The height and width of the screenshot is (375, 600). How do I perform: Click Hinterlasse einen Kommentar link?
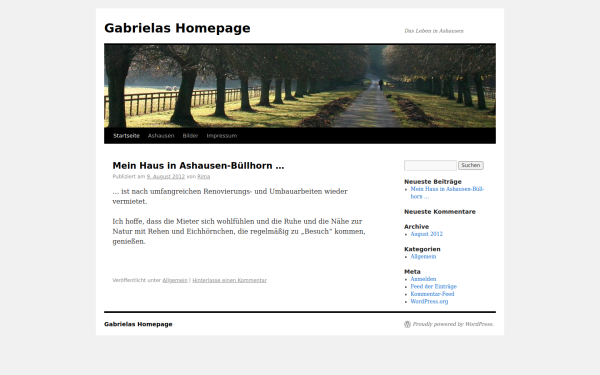pos(230,280)
